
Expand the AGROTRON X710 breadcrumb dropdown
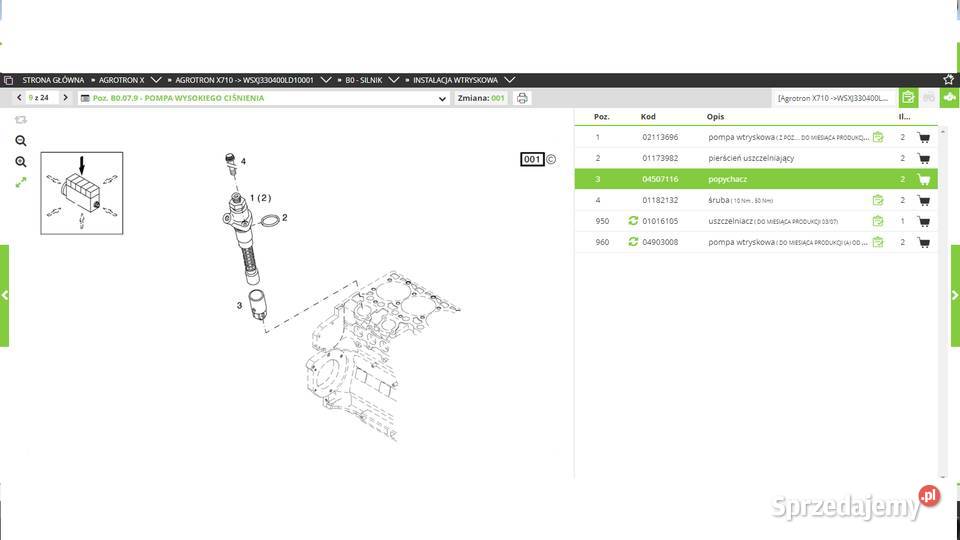coord(326,80)
